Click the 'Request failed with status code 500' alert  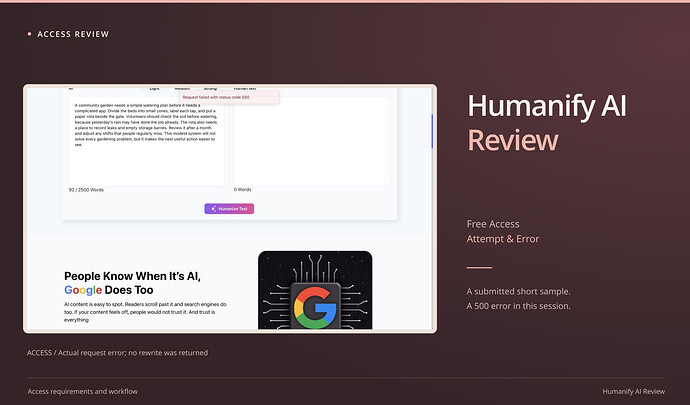point(229,97)
